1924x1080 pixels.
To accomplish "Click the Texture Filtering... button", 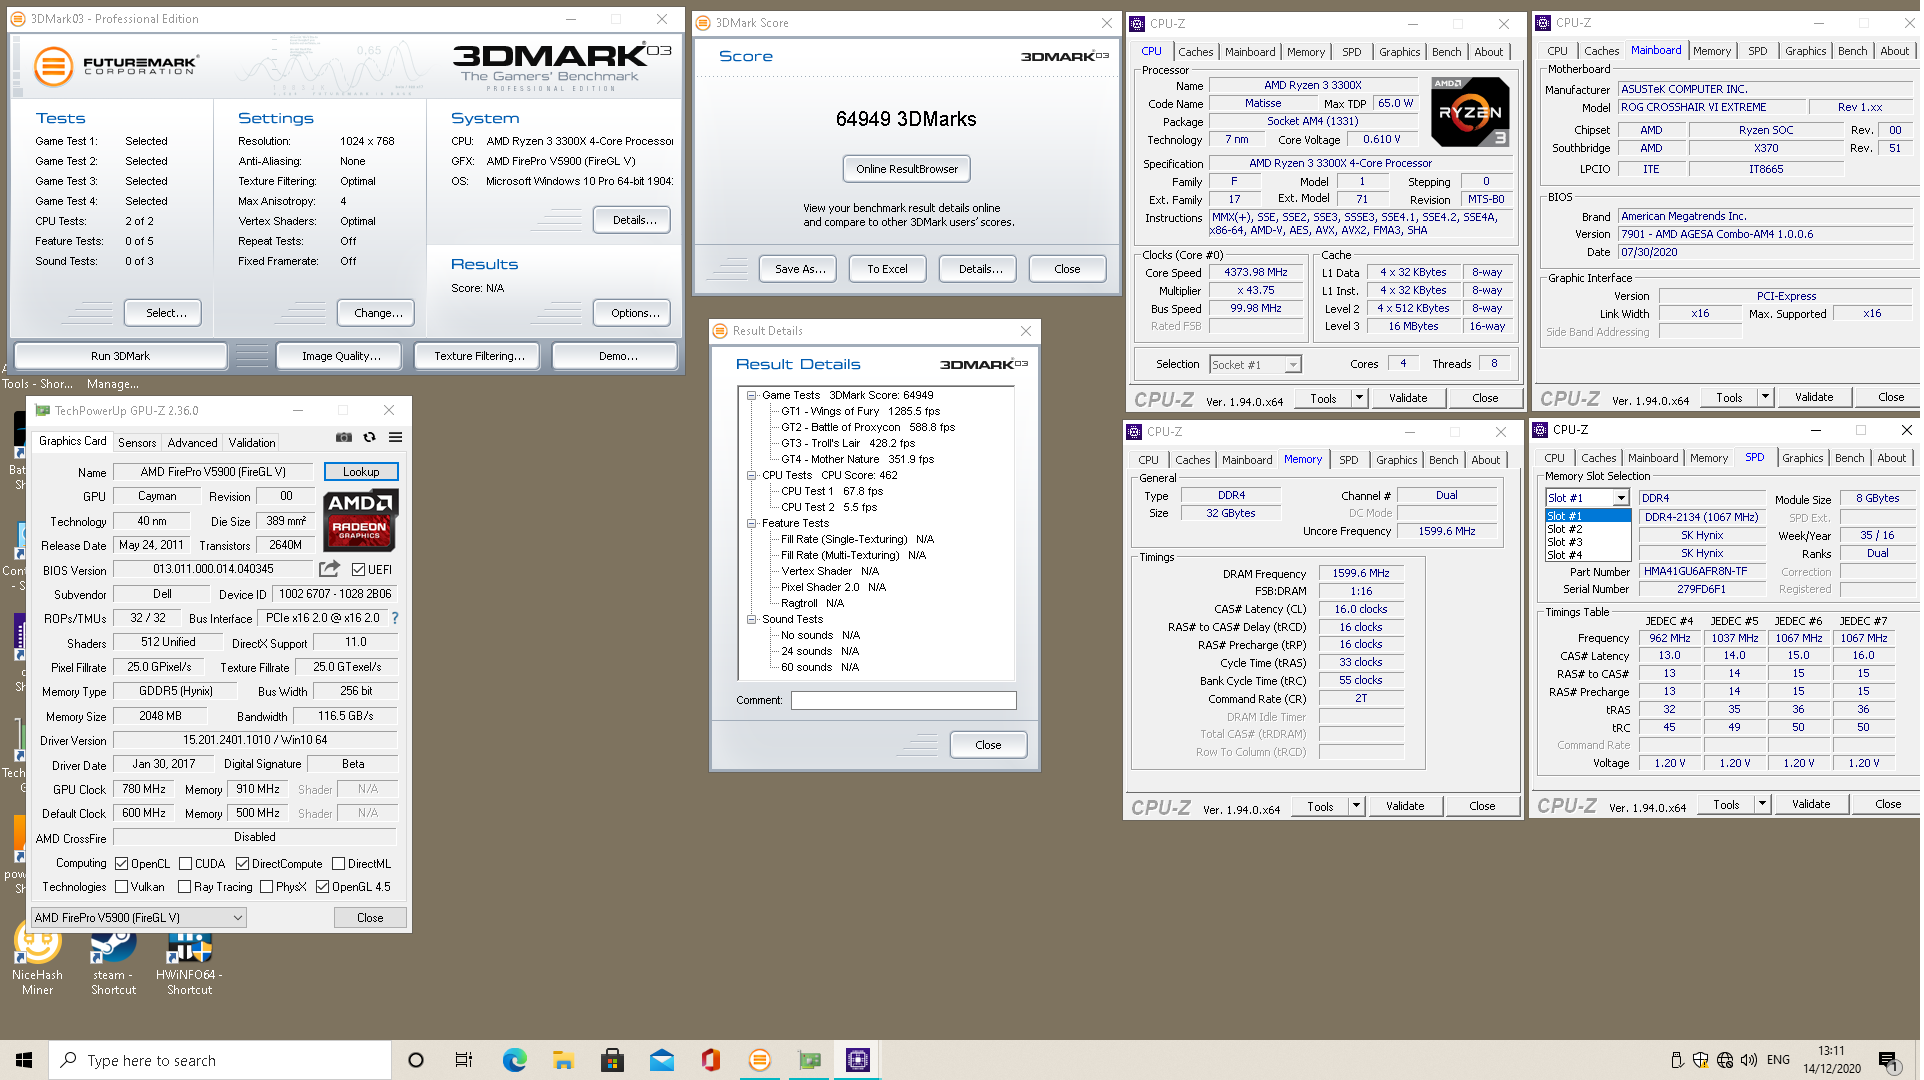I will [x=479, y=356].
